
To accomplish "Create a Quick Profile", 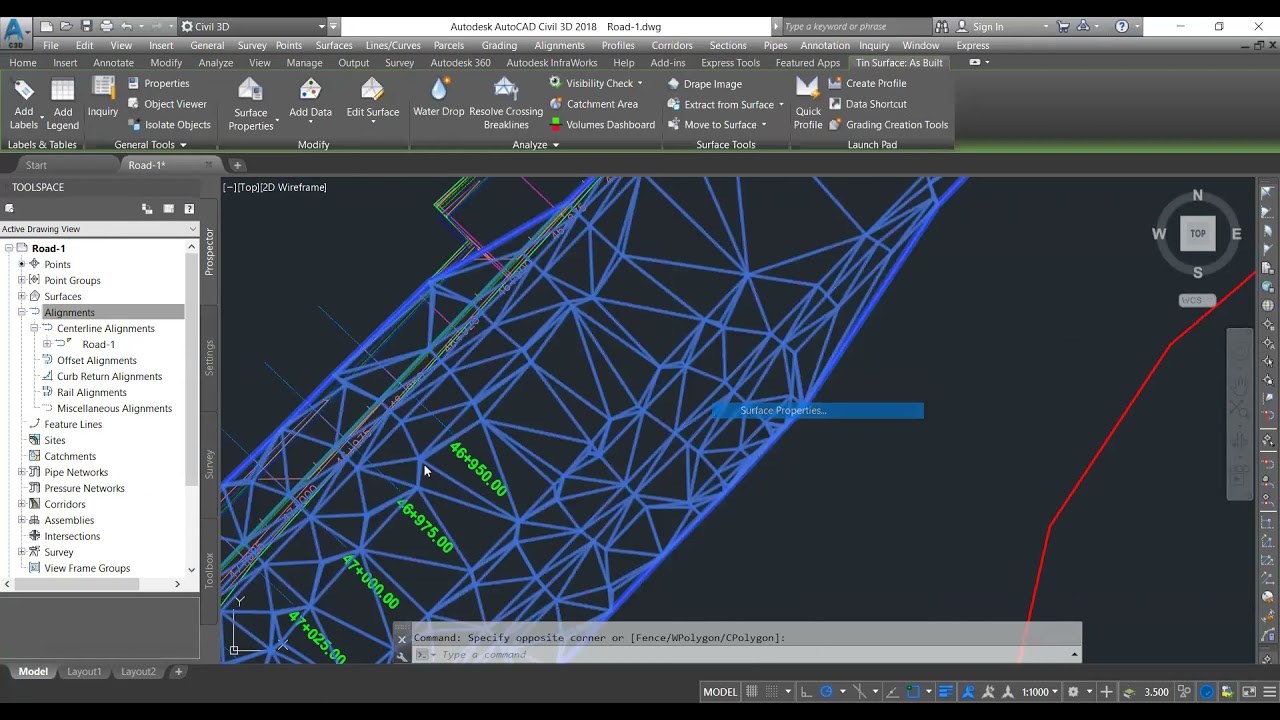I will [808, 105].
